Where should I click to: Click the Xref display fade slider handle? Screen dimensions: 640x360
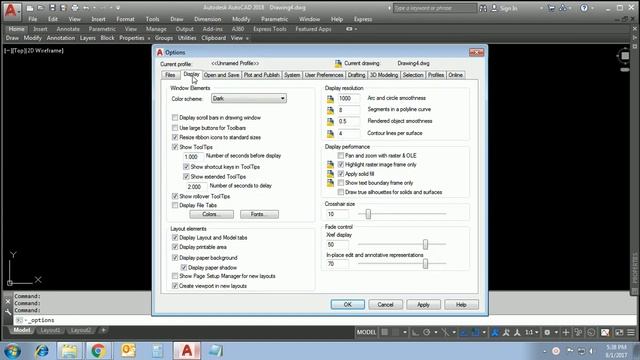[x=425, y=244]
